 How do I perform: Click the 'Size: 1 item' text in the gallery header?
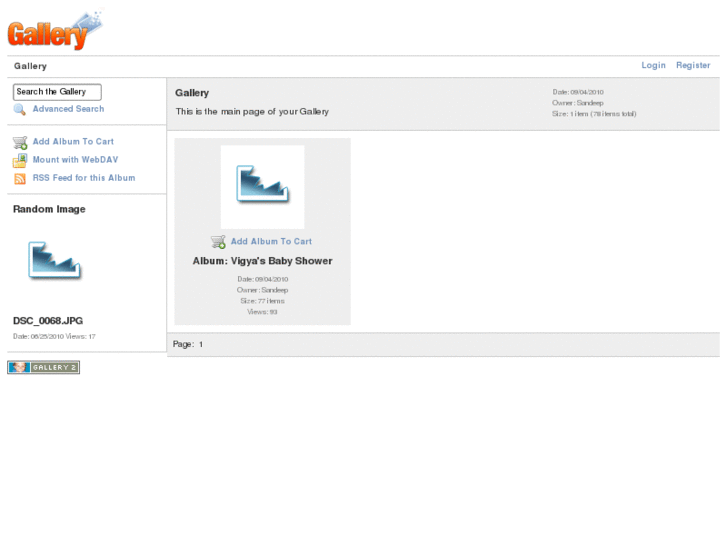(593, 114)
